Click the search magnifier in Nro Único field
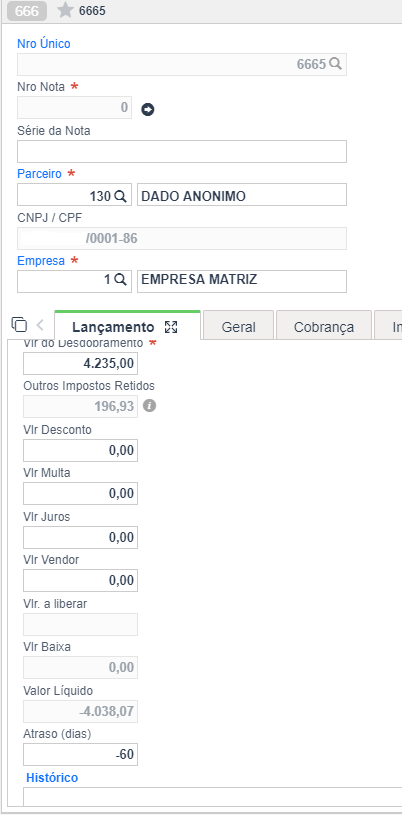The image size is (402, 815). pos(335,64)
